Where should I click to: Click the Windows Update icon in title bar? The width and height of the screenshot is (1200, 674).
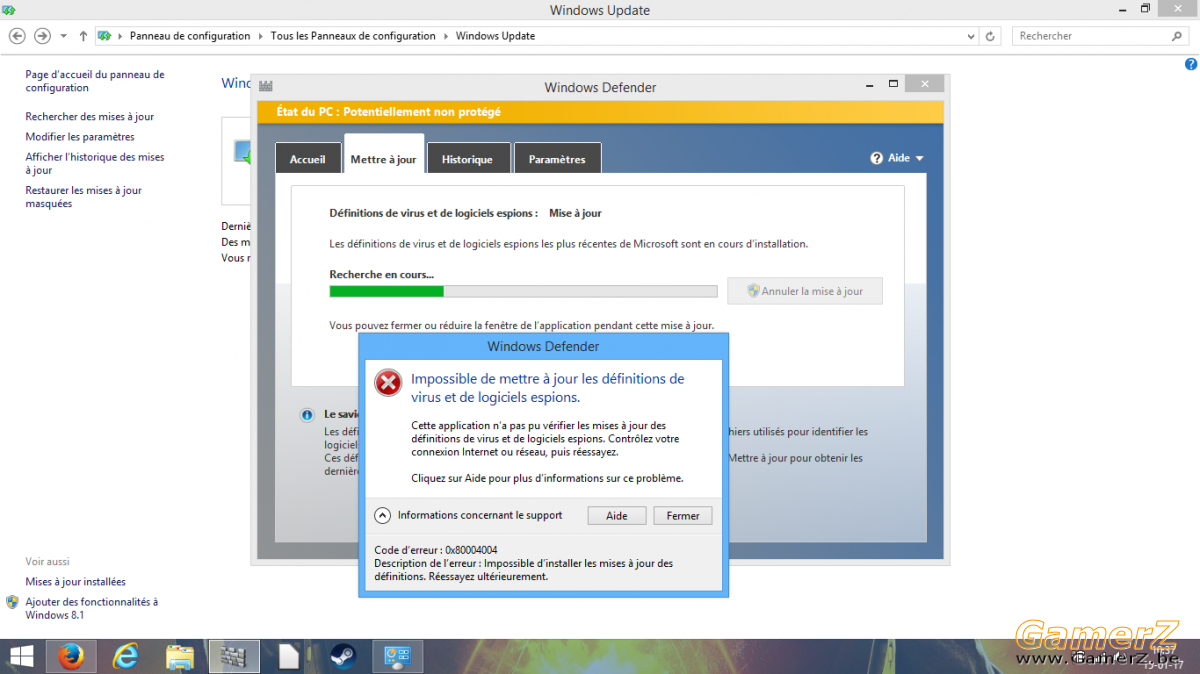10,10
